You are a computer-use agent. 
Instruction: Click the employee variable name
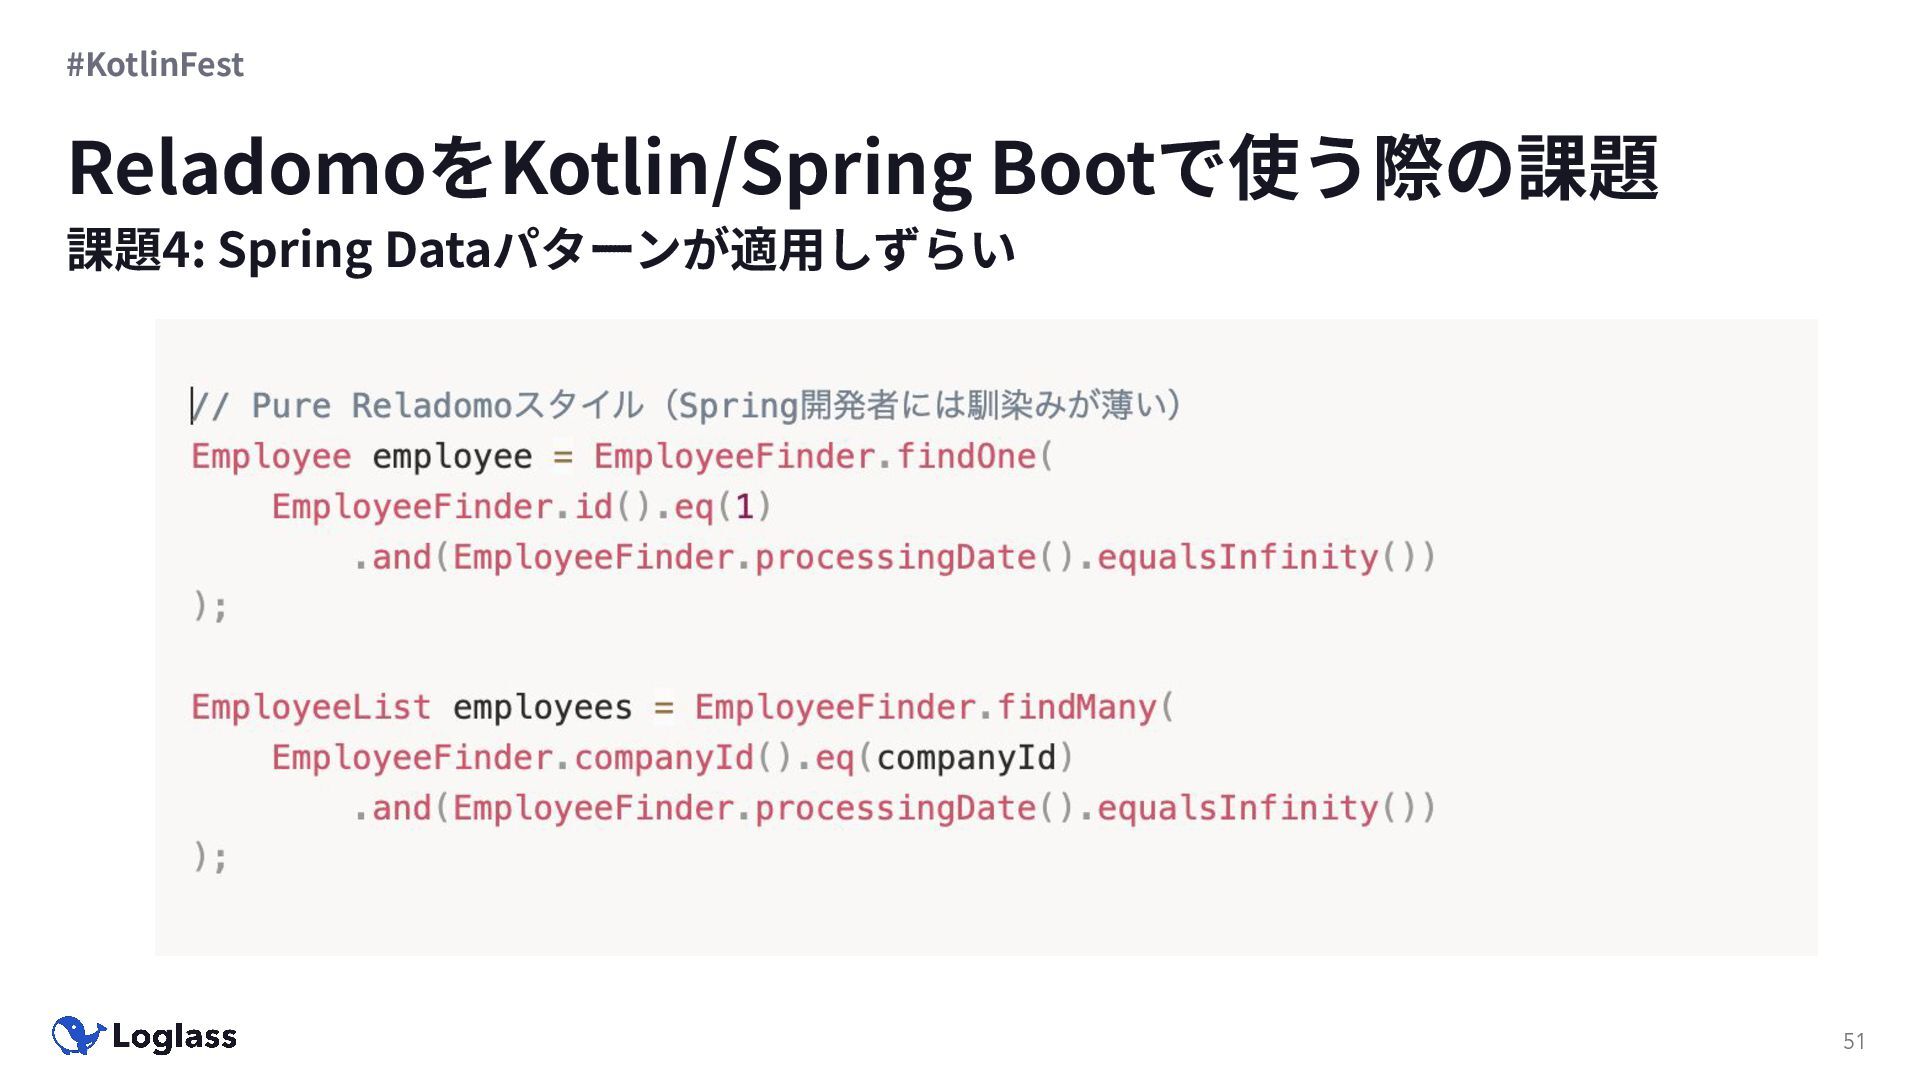tap(452, 457)
